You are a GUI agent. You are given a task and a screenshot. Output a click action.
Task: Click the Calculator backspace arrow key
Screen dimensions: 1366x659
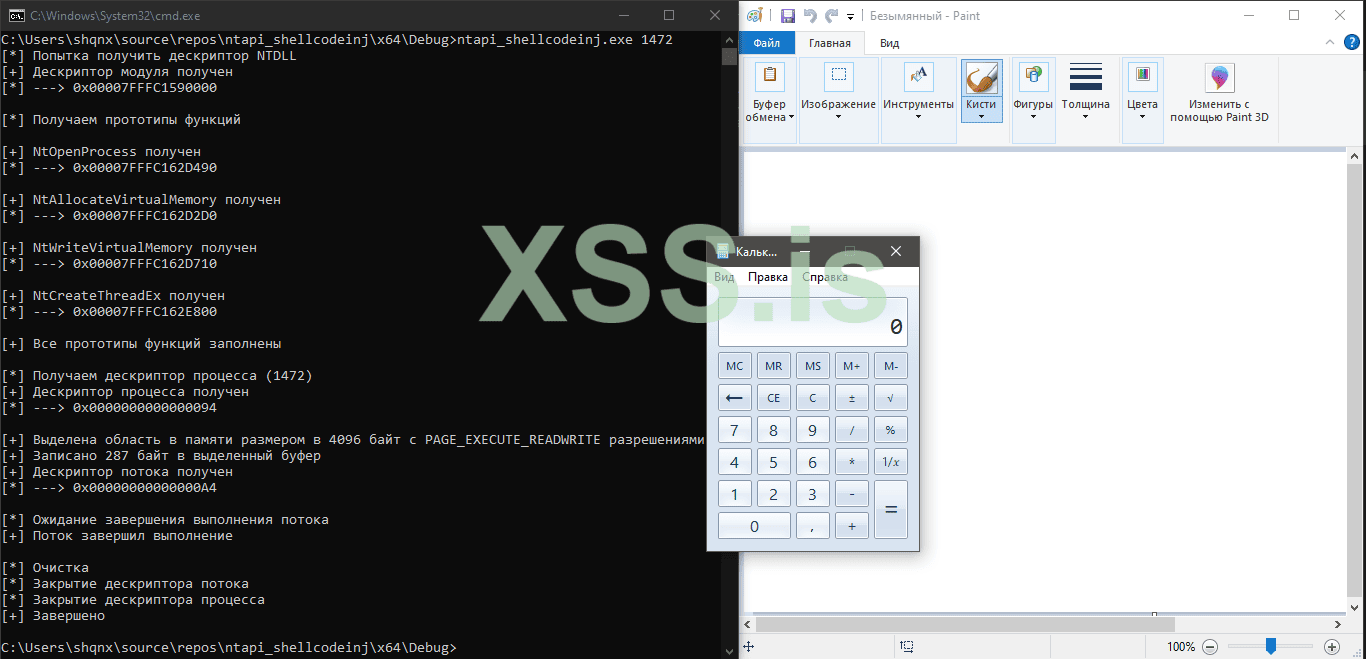point(735,398)
